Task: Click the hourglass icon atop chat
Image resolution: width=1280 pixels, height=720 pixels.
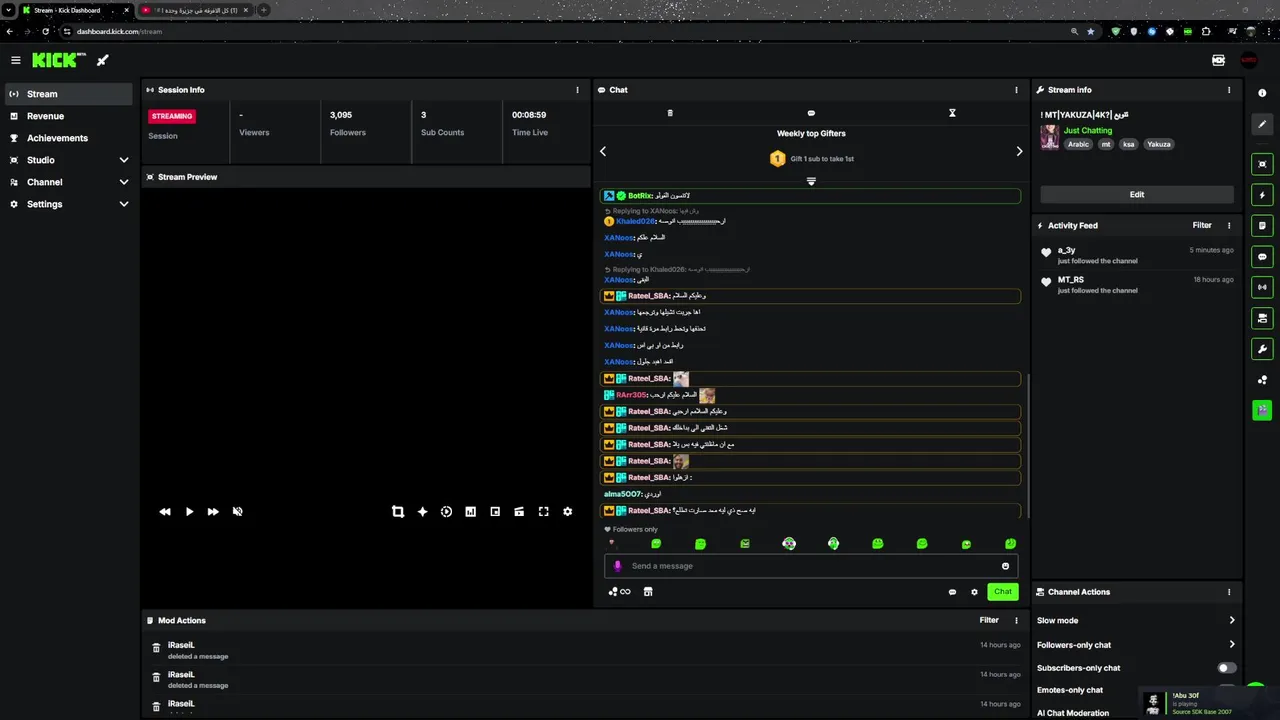Action: coord(952,113)
